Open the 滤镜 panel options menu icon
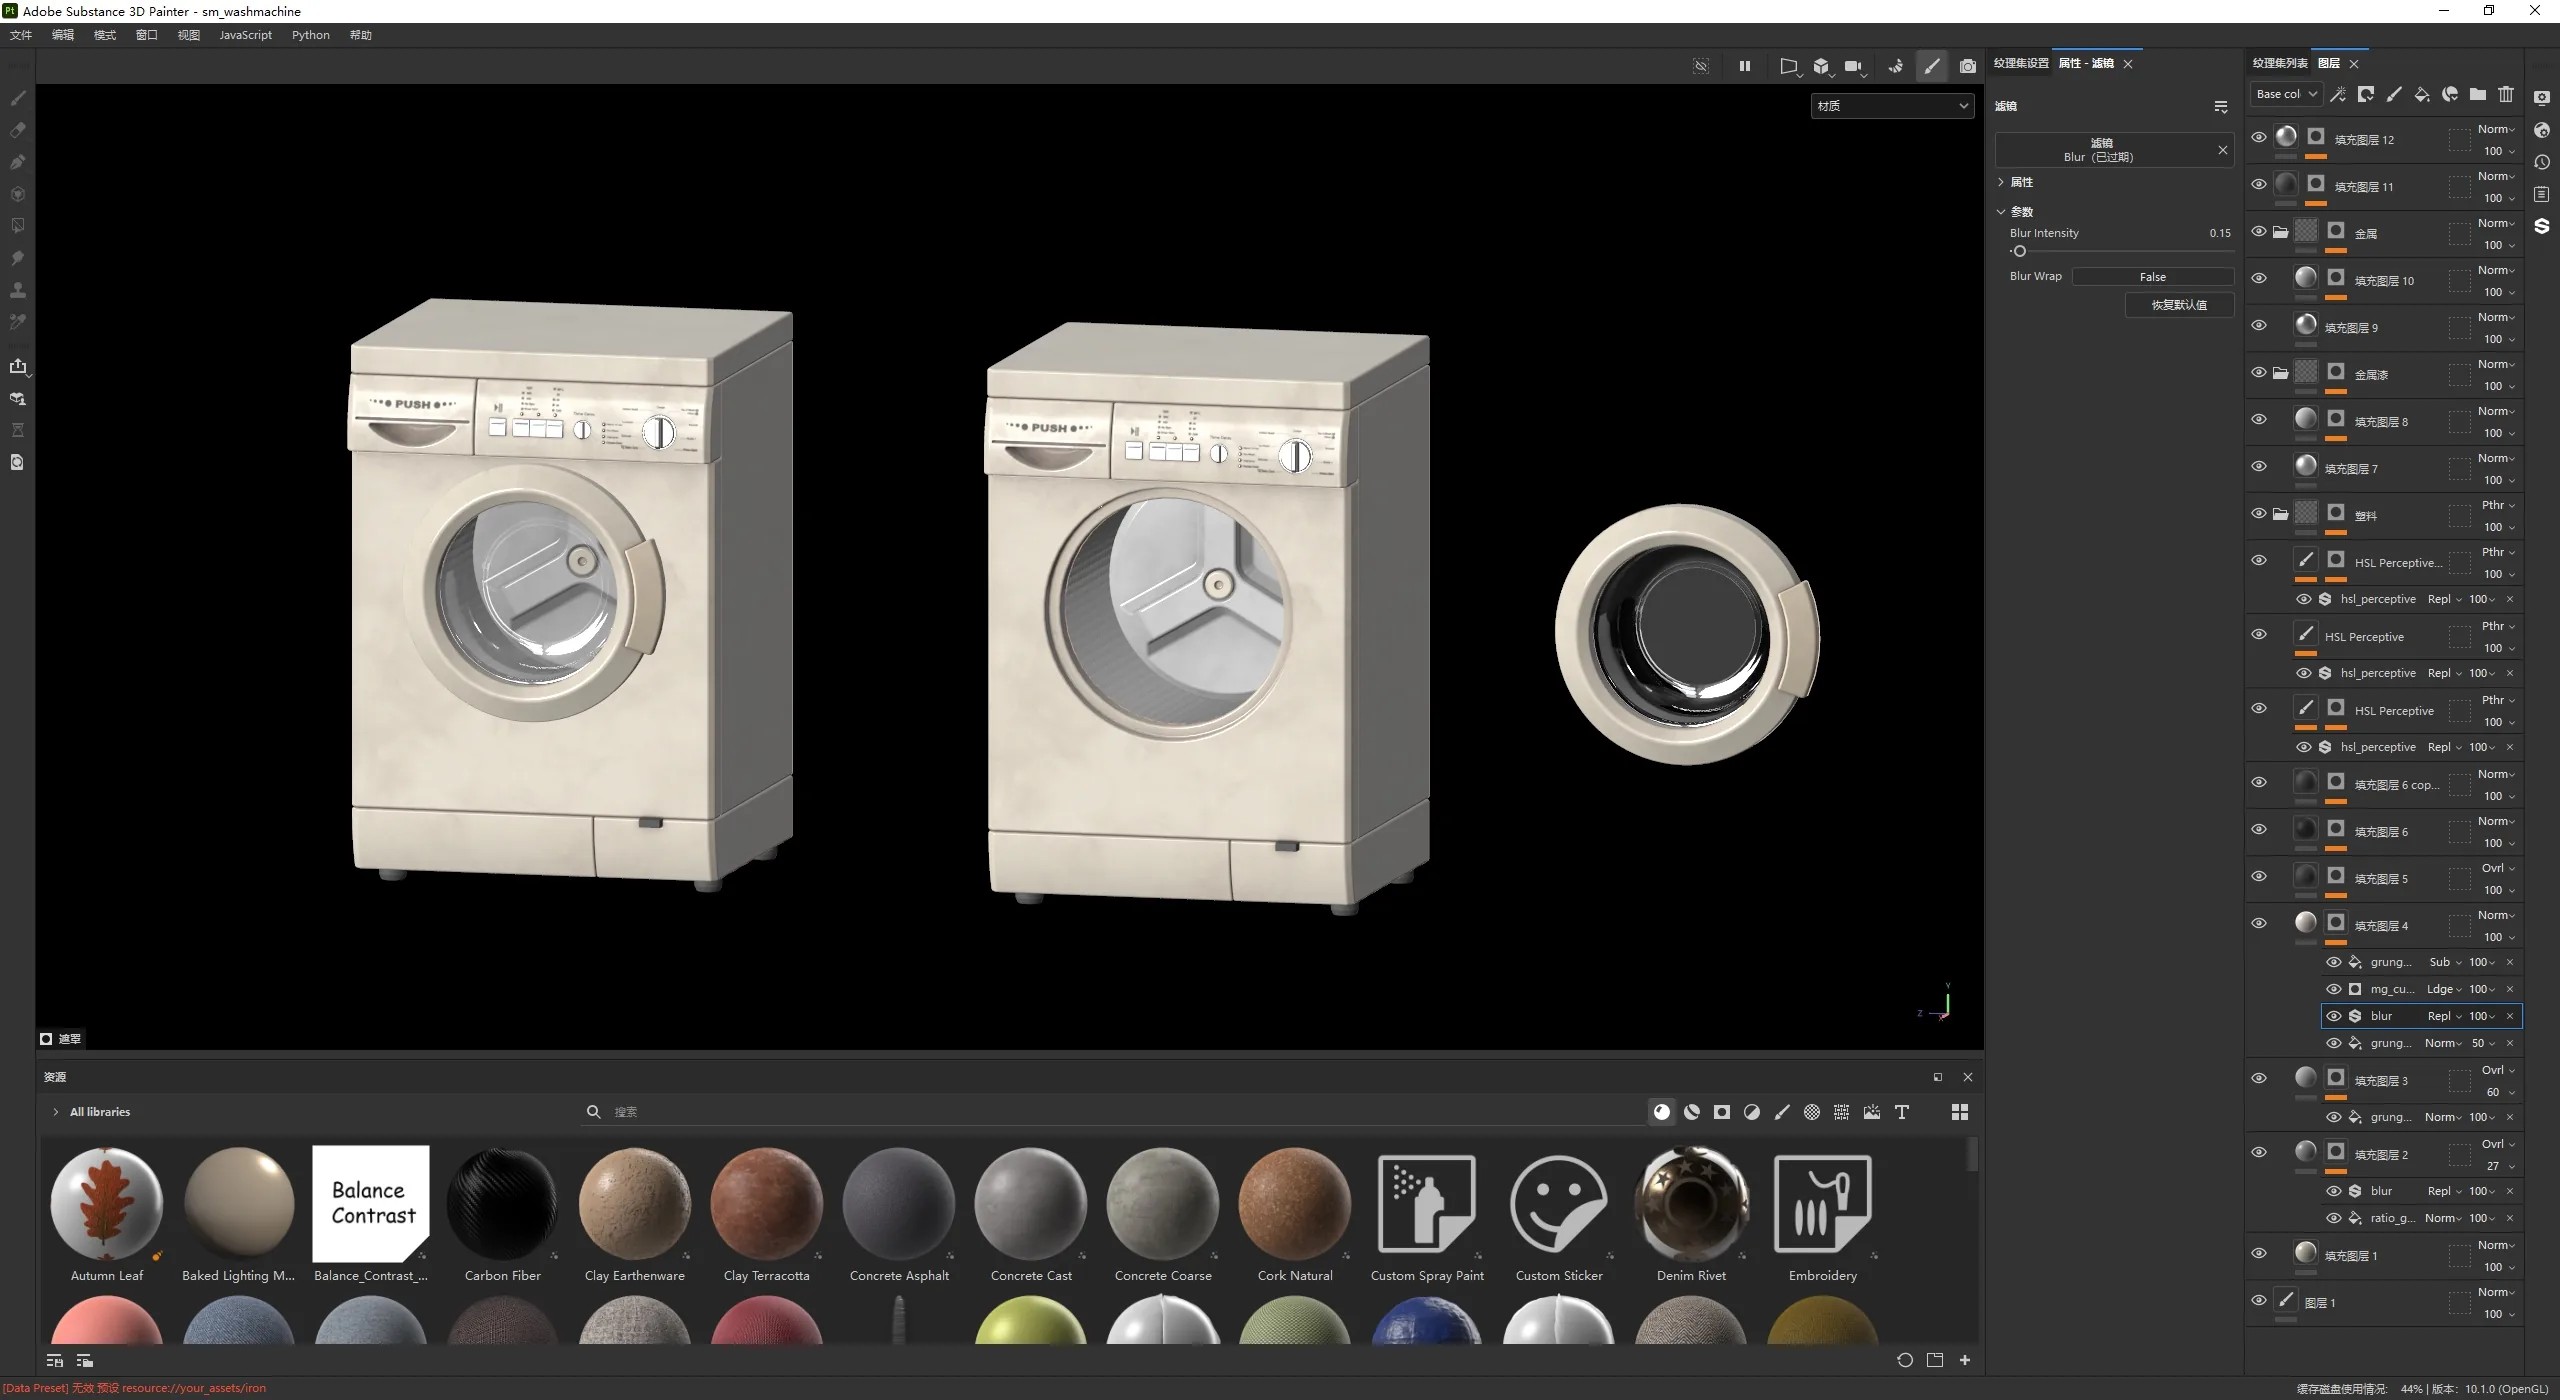This screenshot has width=2560, height=1400. tap(2221, 106)
